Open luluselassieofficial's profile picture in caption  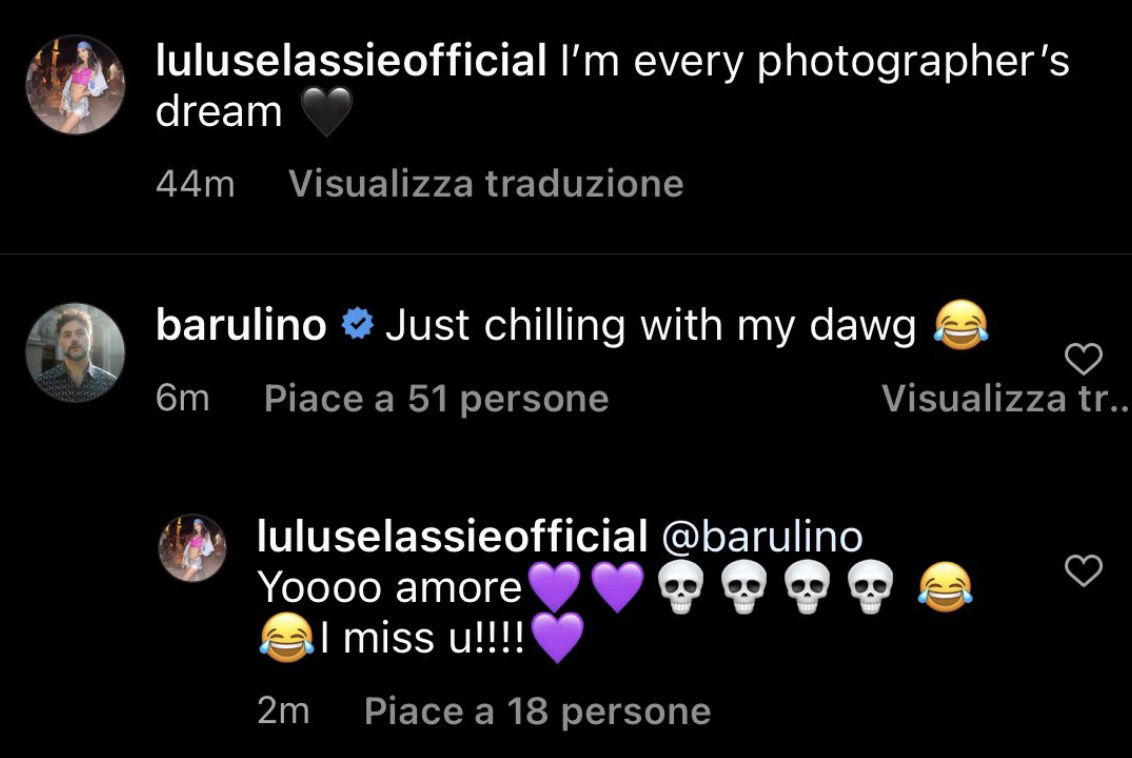(76, 84)
